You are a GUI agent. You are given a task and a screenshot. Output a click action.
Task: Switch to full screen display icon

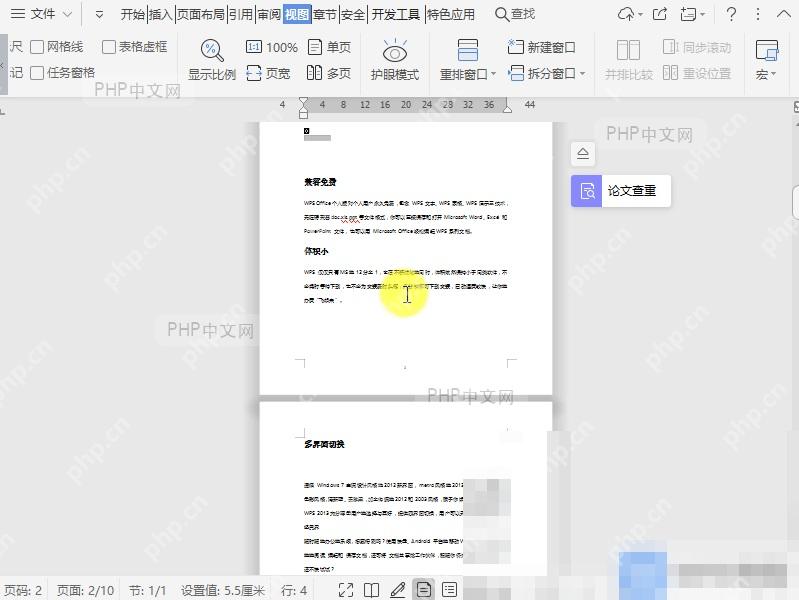346,590
